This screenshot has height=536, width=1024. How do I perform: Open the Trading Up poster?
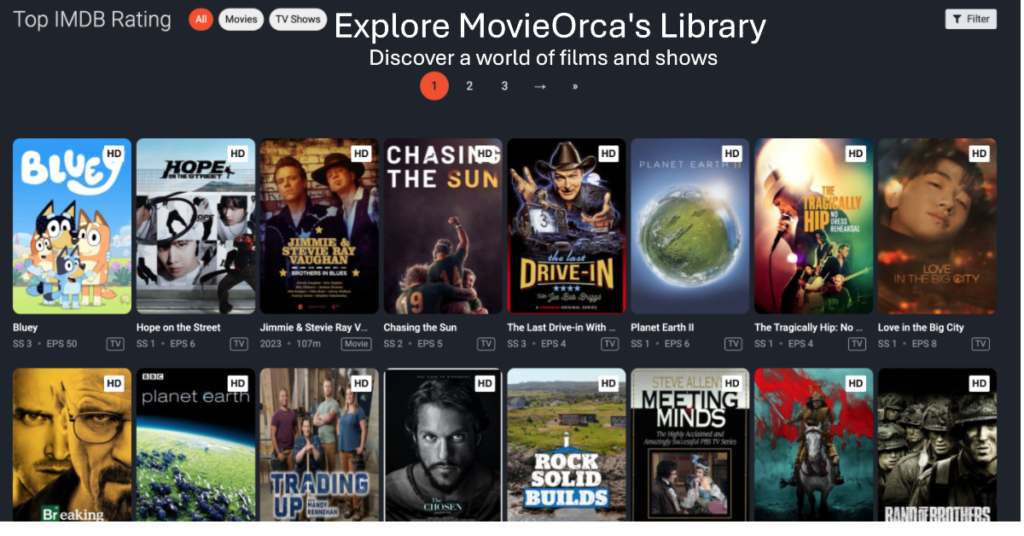pos(319,445)
